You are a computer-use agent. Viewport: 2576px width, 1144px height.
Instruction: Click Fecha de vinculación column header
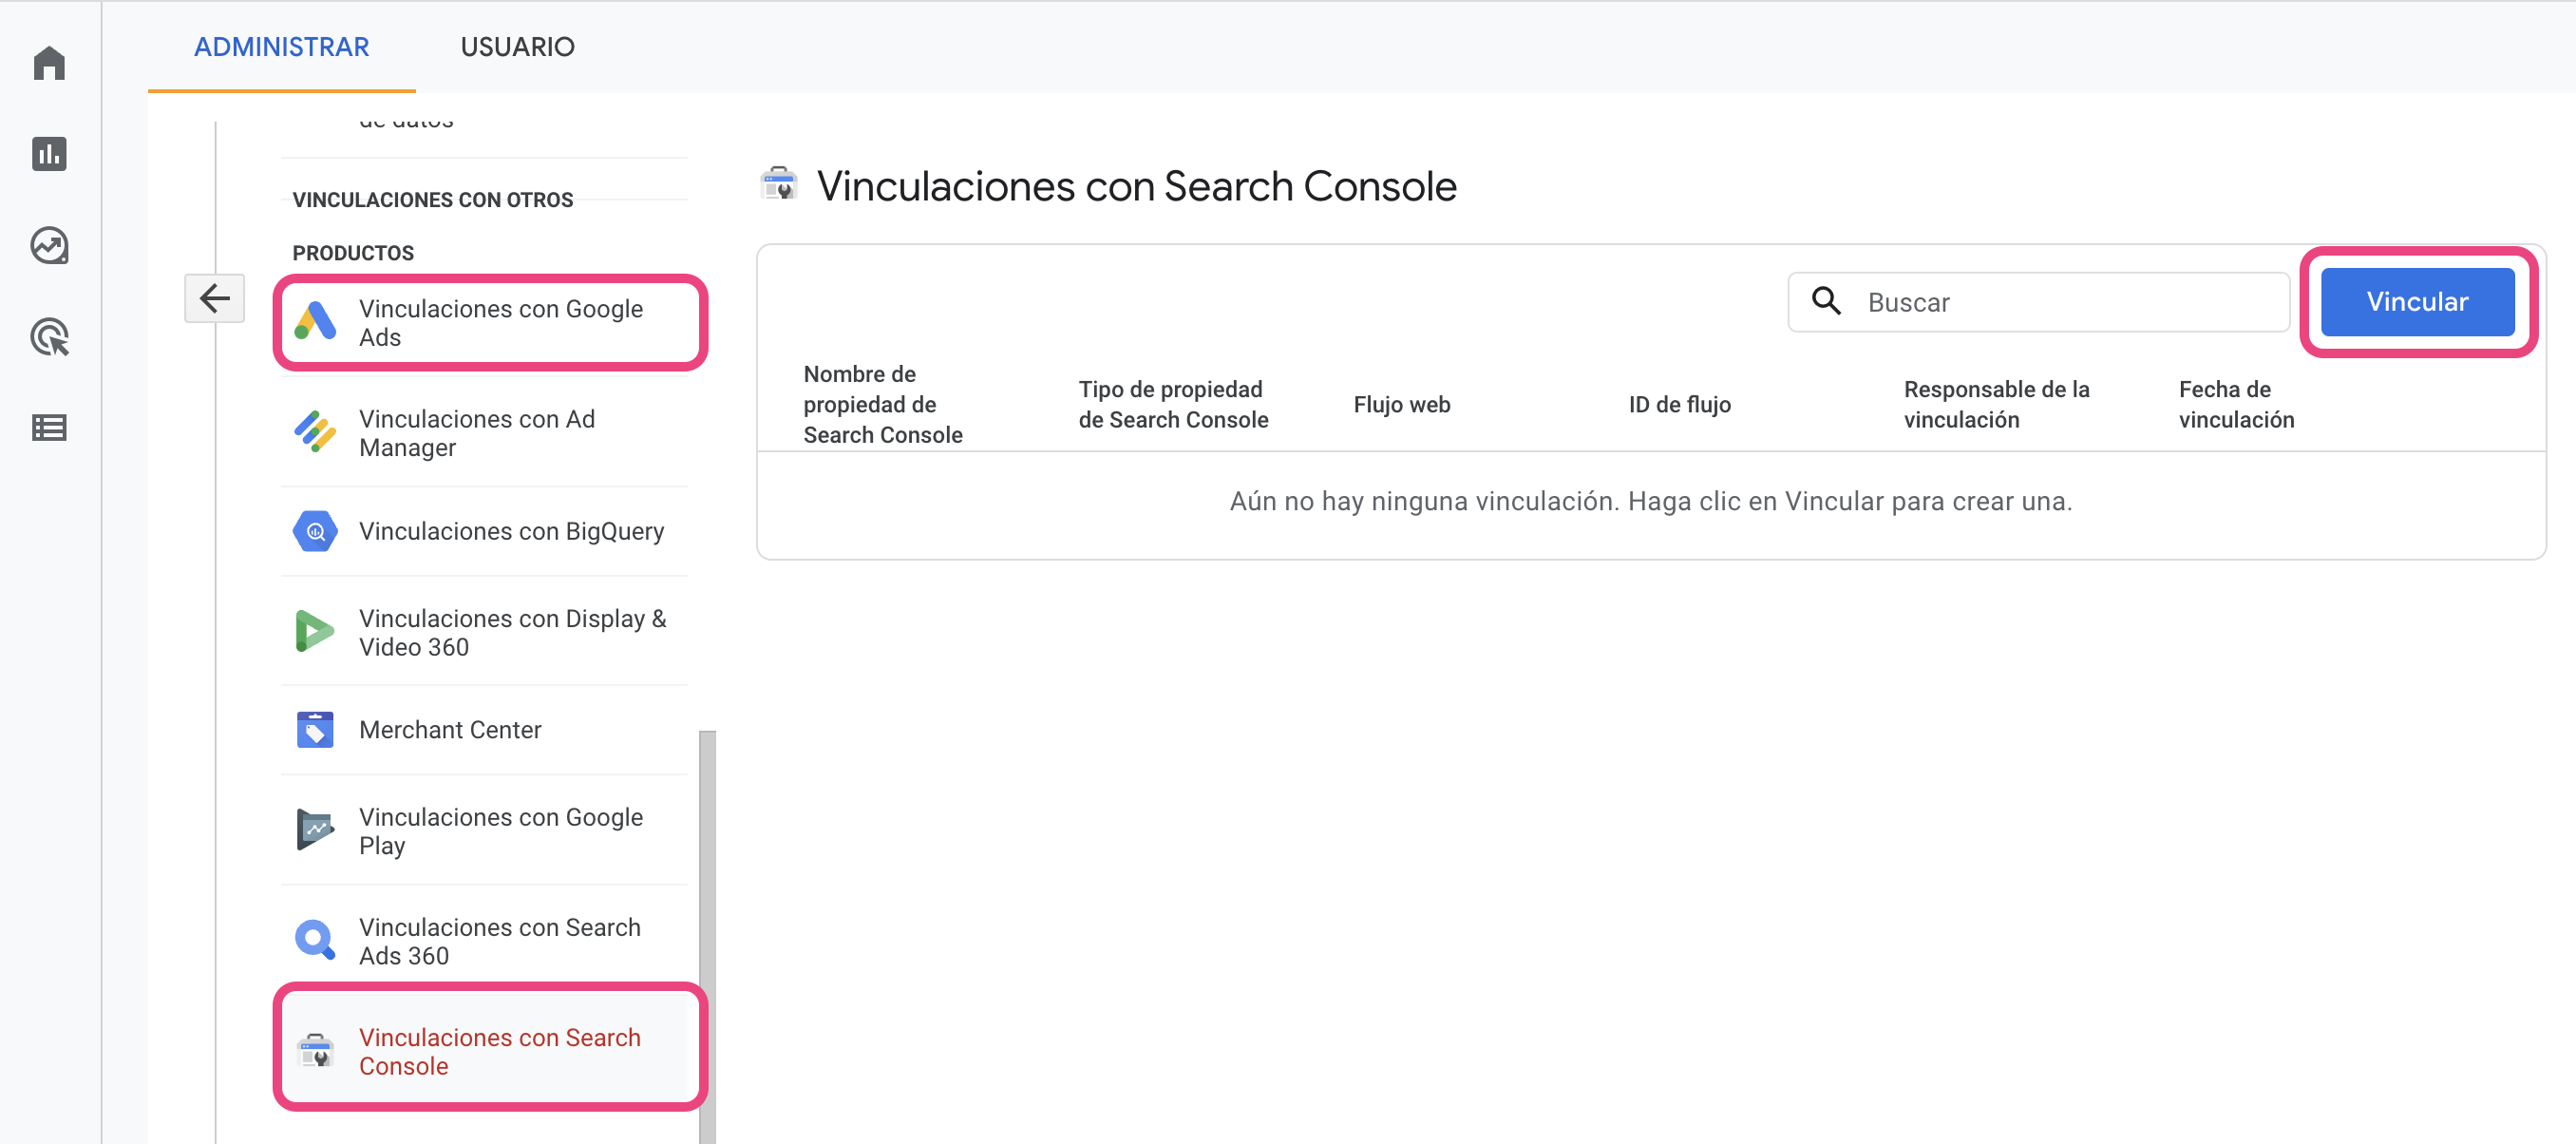(x=2236, y=404)
